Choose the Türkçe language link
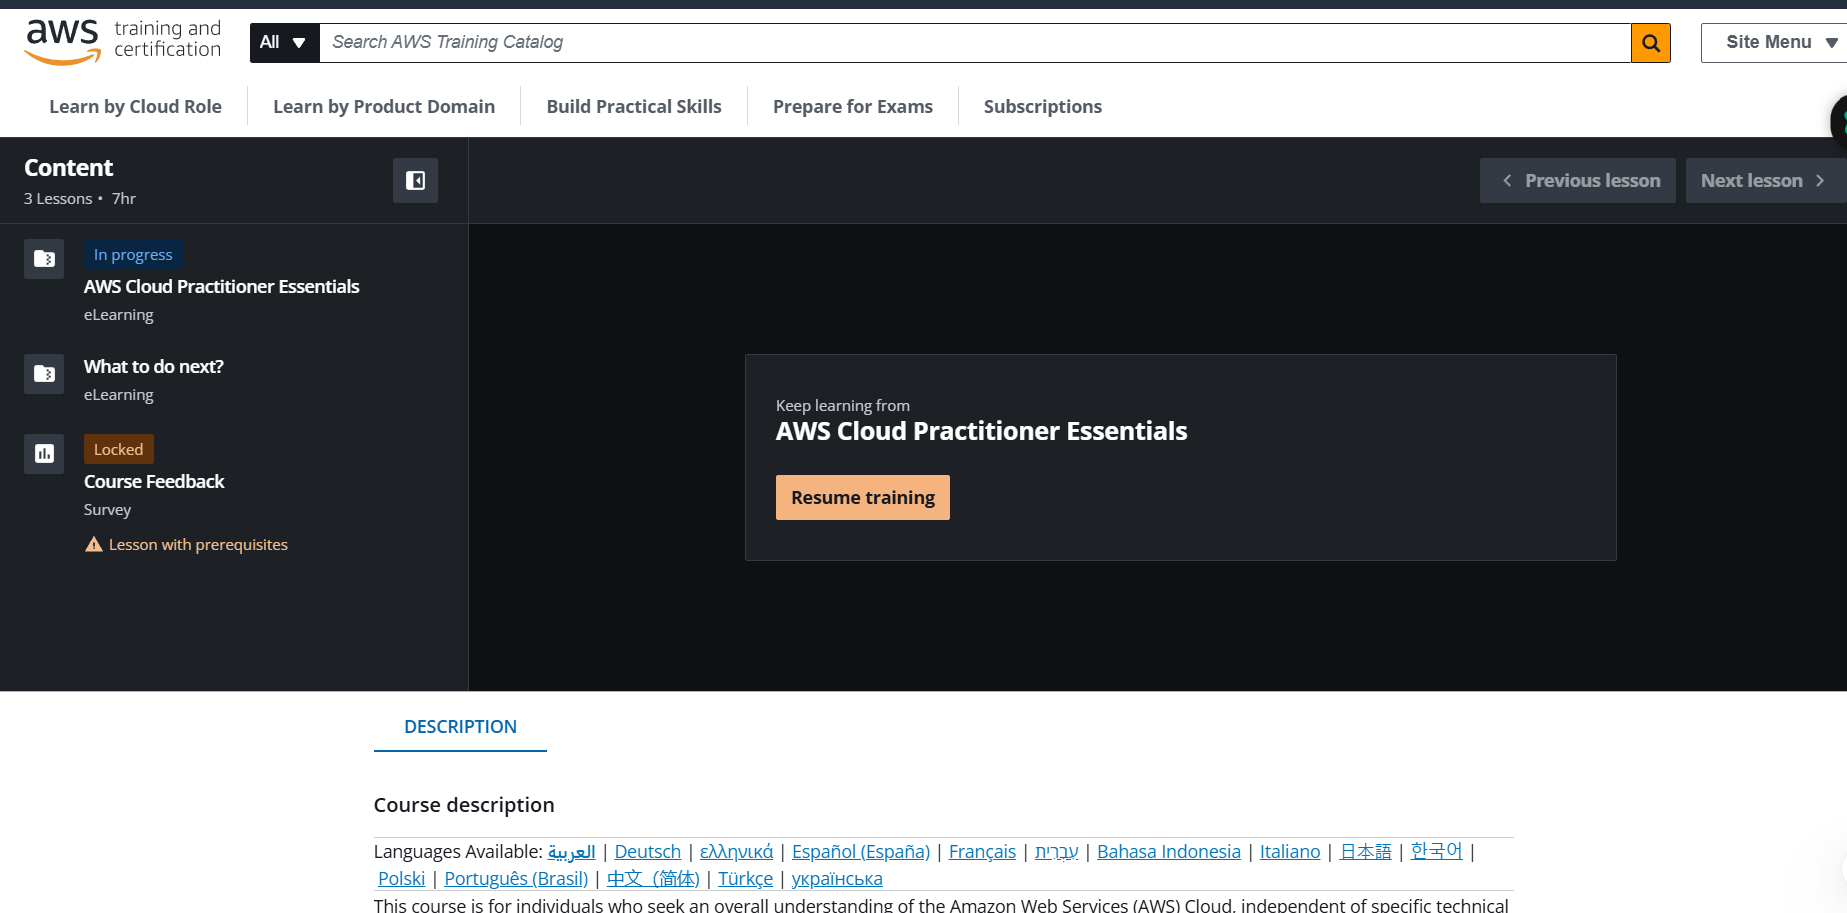Viewport: 1847px width, 913px height. (x=746, y=878)
